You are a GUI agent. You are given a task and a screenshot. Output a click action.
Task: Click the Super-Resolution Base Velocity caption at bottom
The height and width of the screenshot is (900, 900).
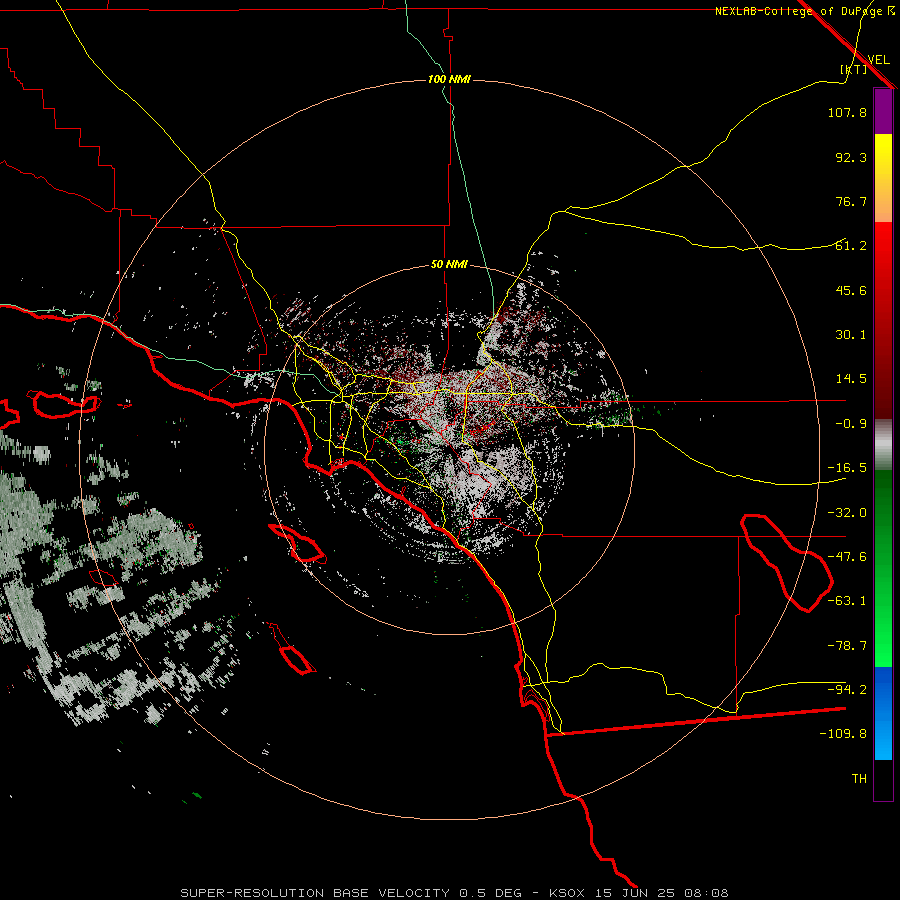455,893
